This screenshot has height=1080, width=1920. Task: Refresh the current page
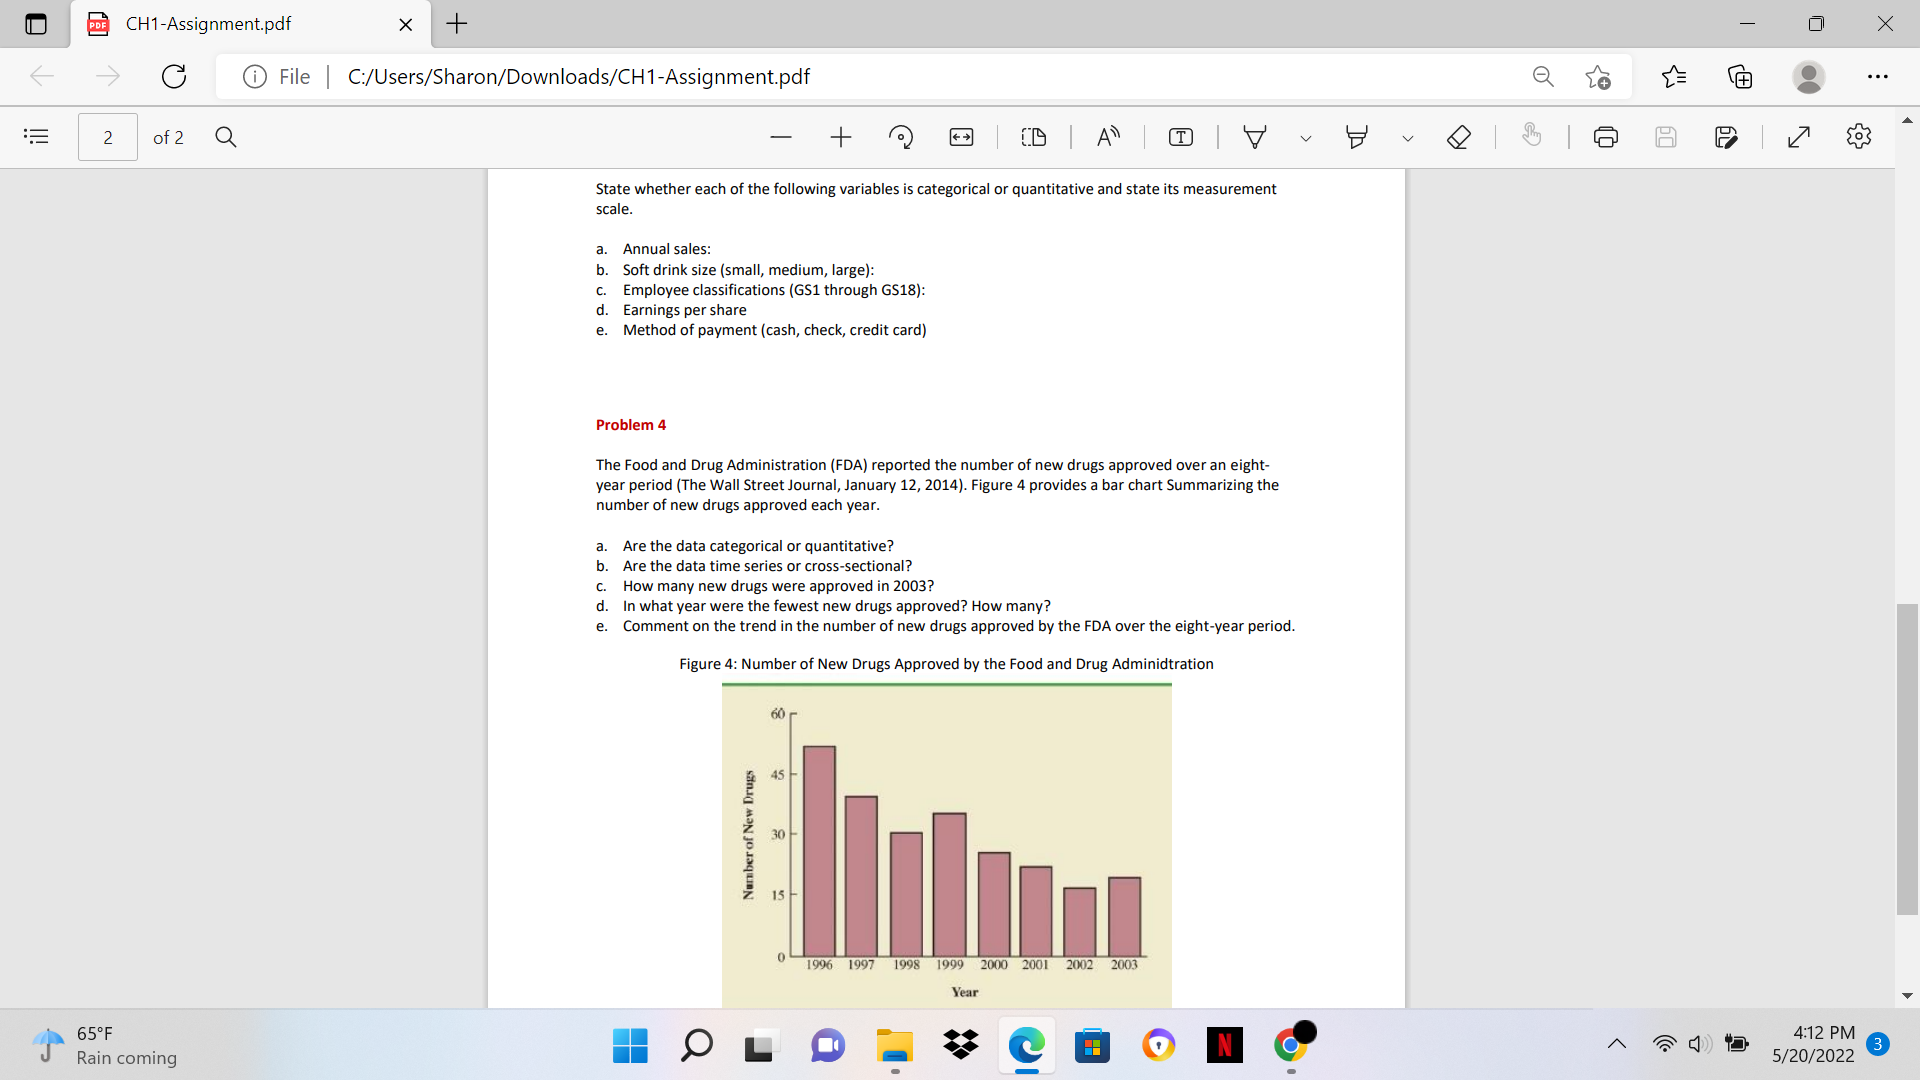click(x=173, y=77)
